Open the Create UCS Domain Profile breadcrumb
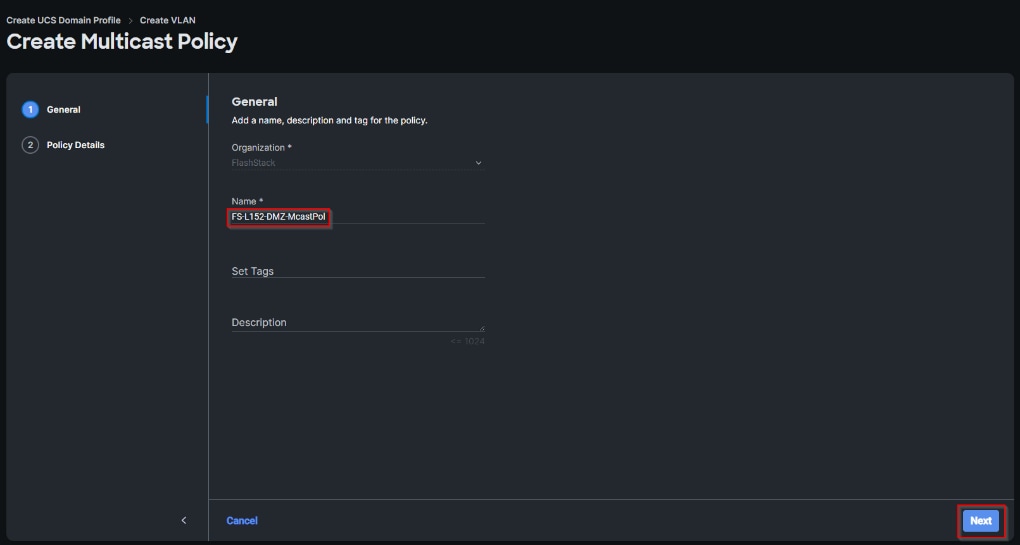Viewport: 1020px width, 545px height. (x=63, y=21)
